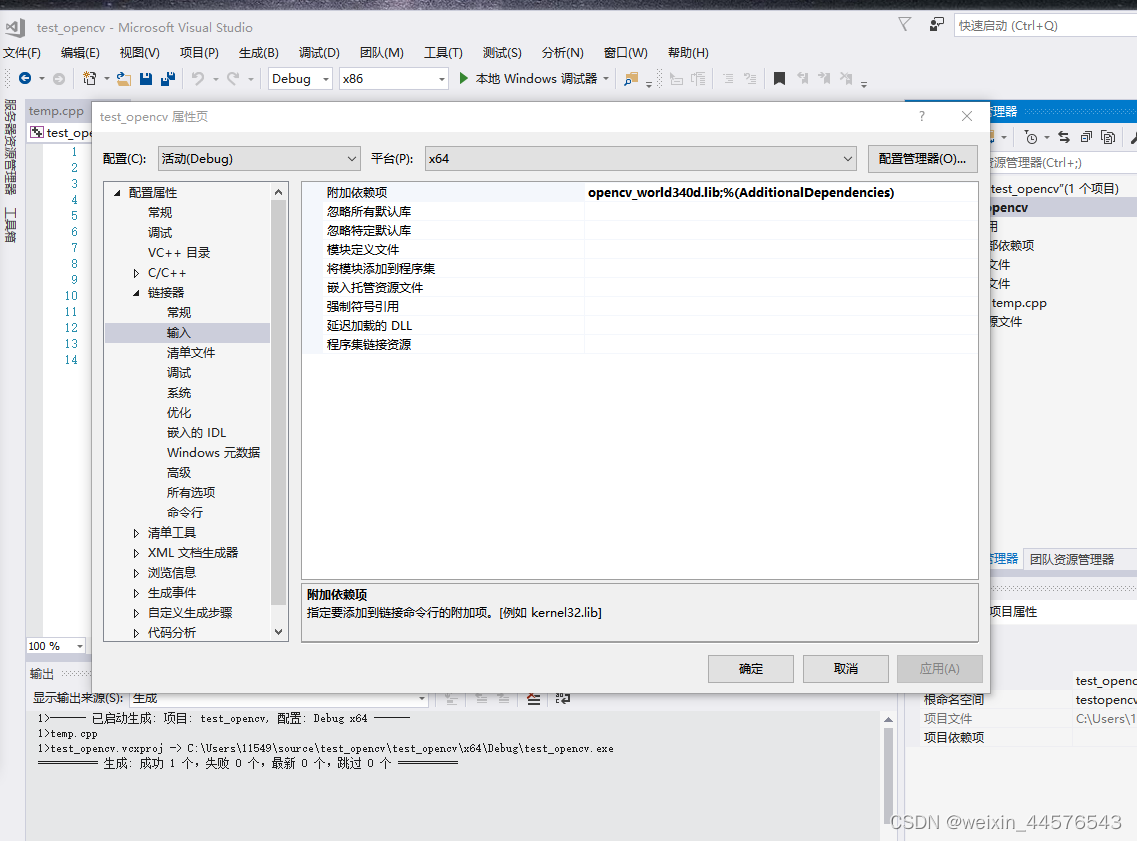Click temp.cpp in Solution Explorer
Screen dimensions: 1137x841
(1019, 303)
